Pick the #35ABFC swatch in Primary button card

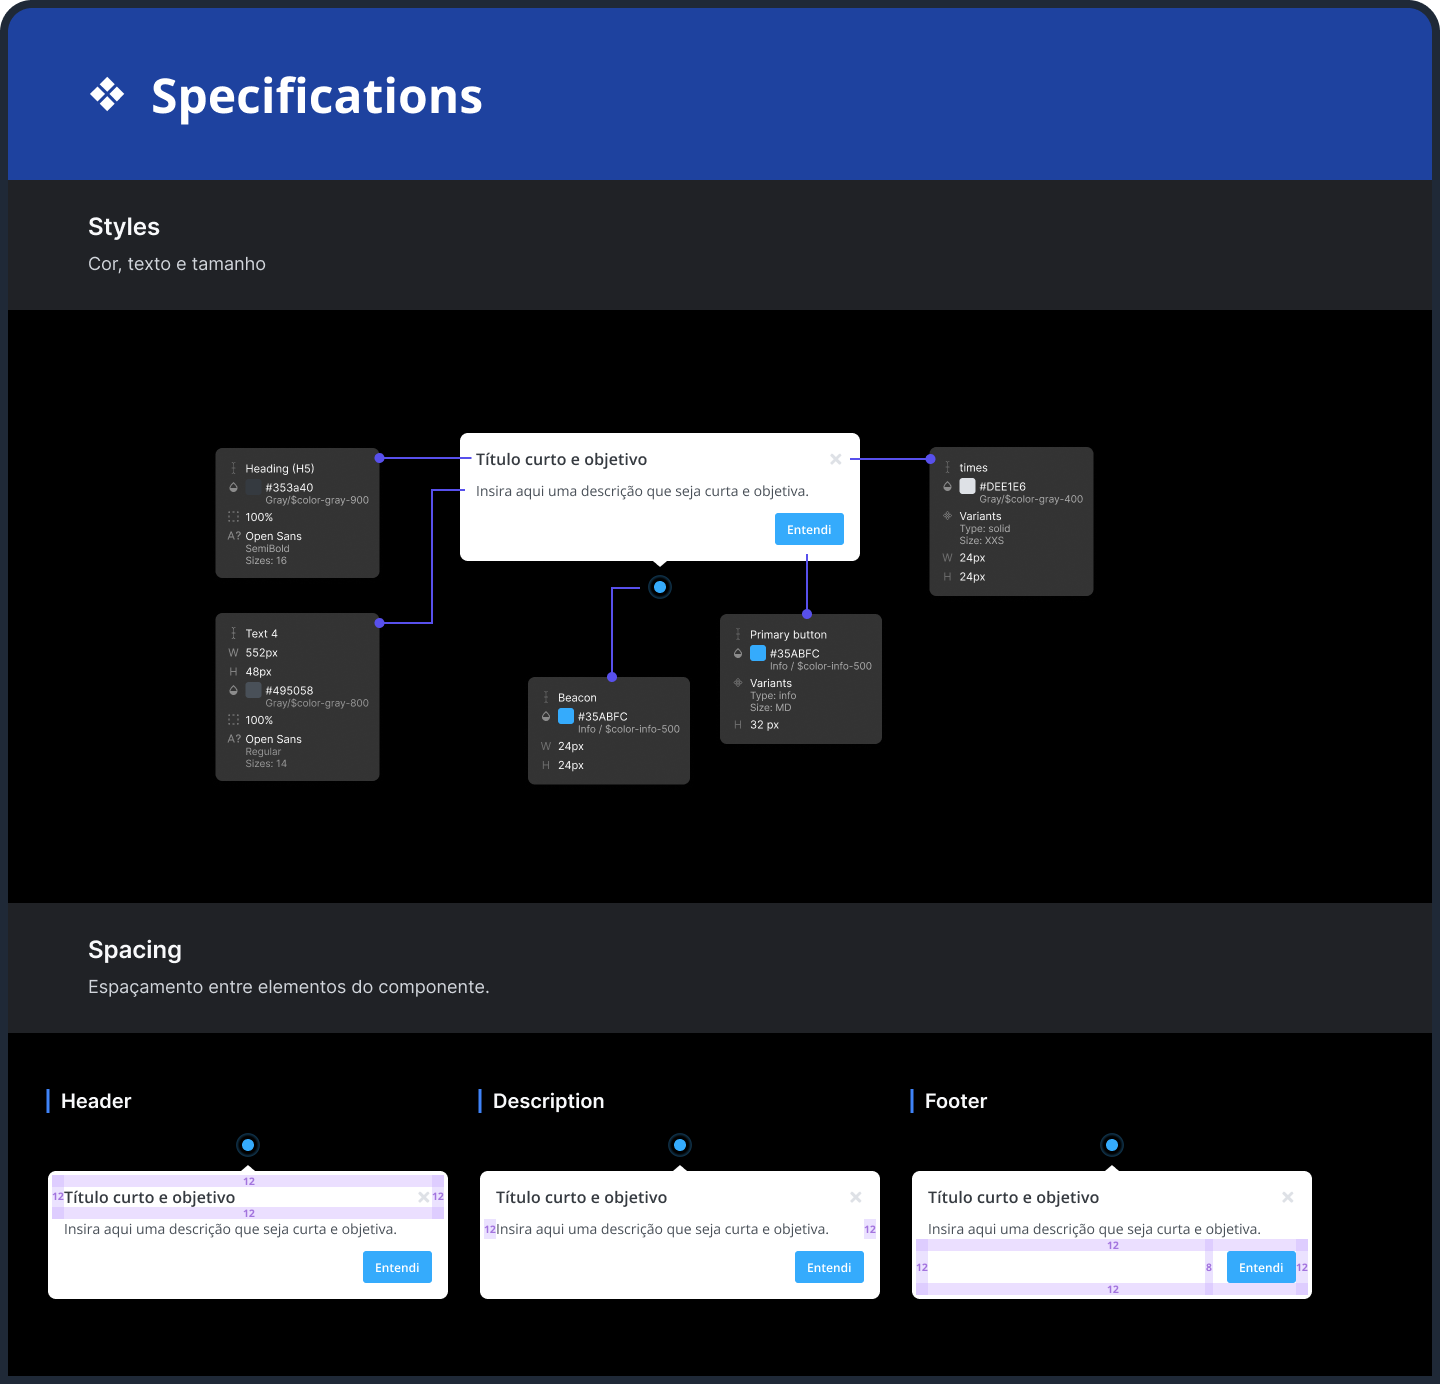pos(758,653)
